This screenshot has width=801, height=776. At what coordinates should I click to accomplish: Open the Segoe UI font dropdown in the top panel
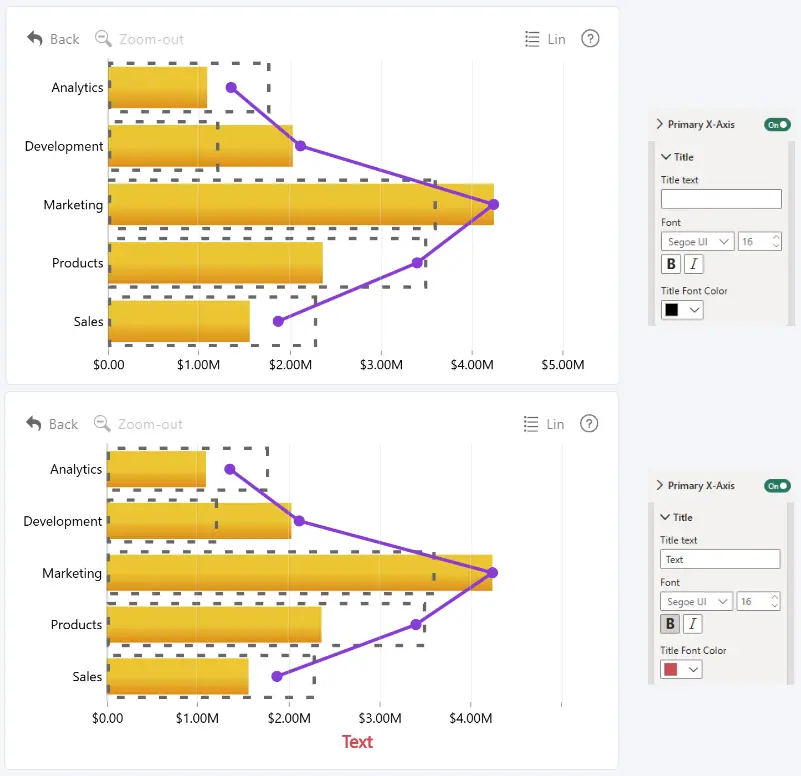(x=698, y=242)
